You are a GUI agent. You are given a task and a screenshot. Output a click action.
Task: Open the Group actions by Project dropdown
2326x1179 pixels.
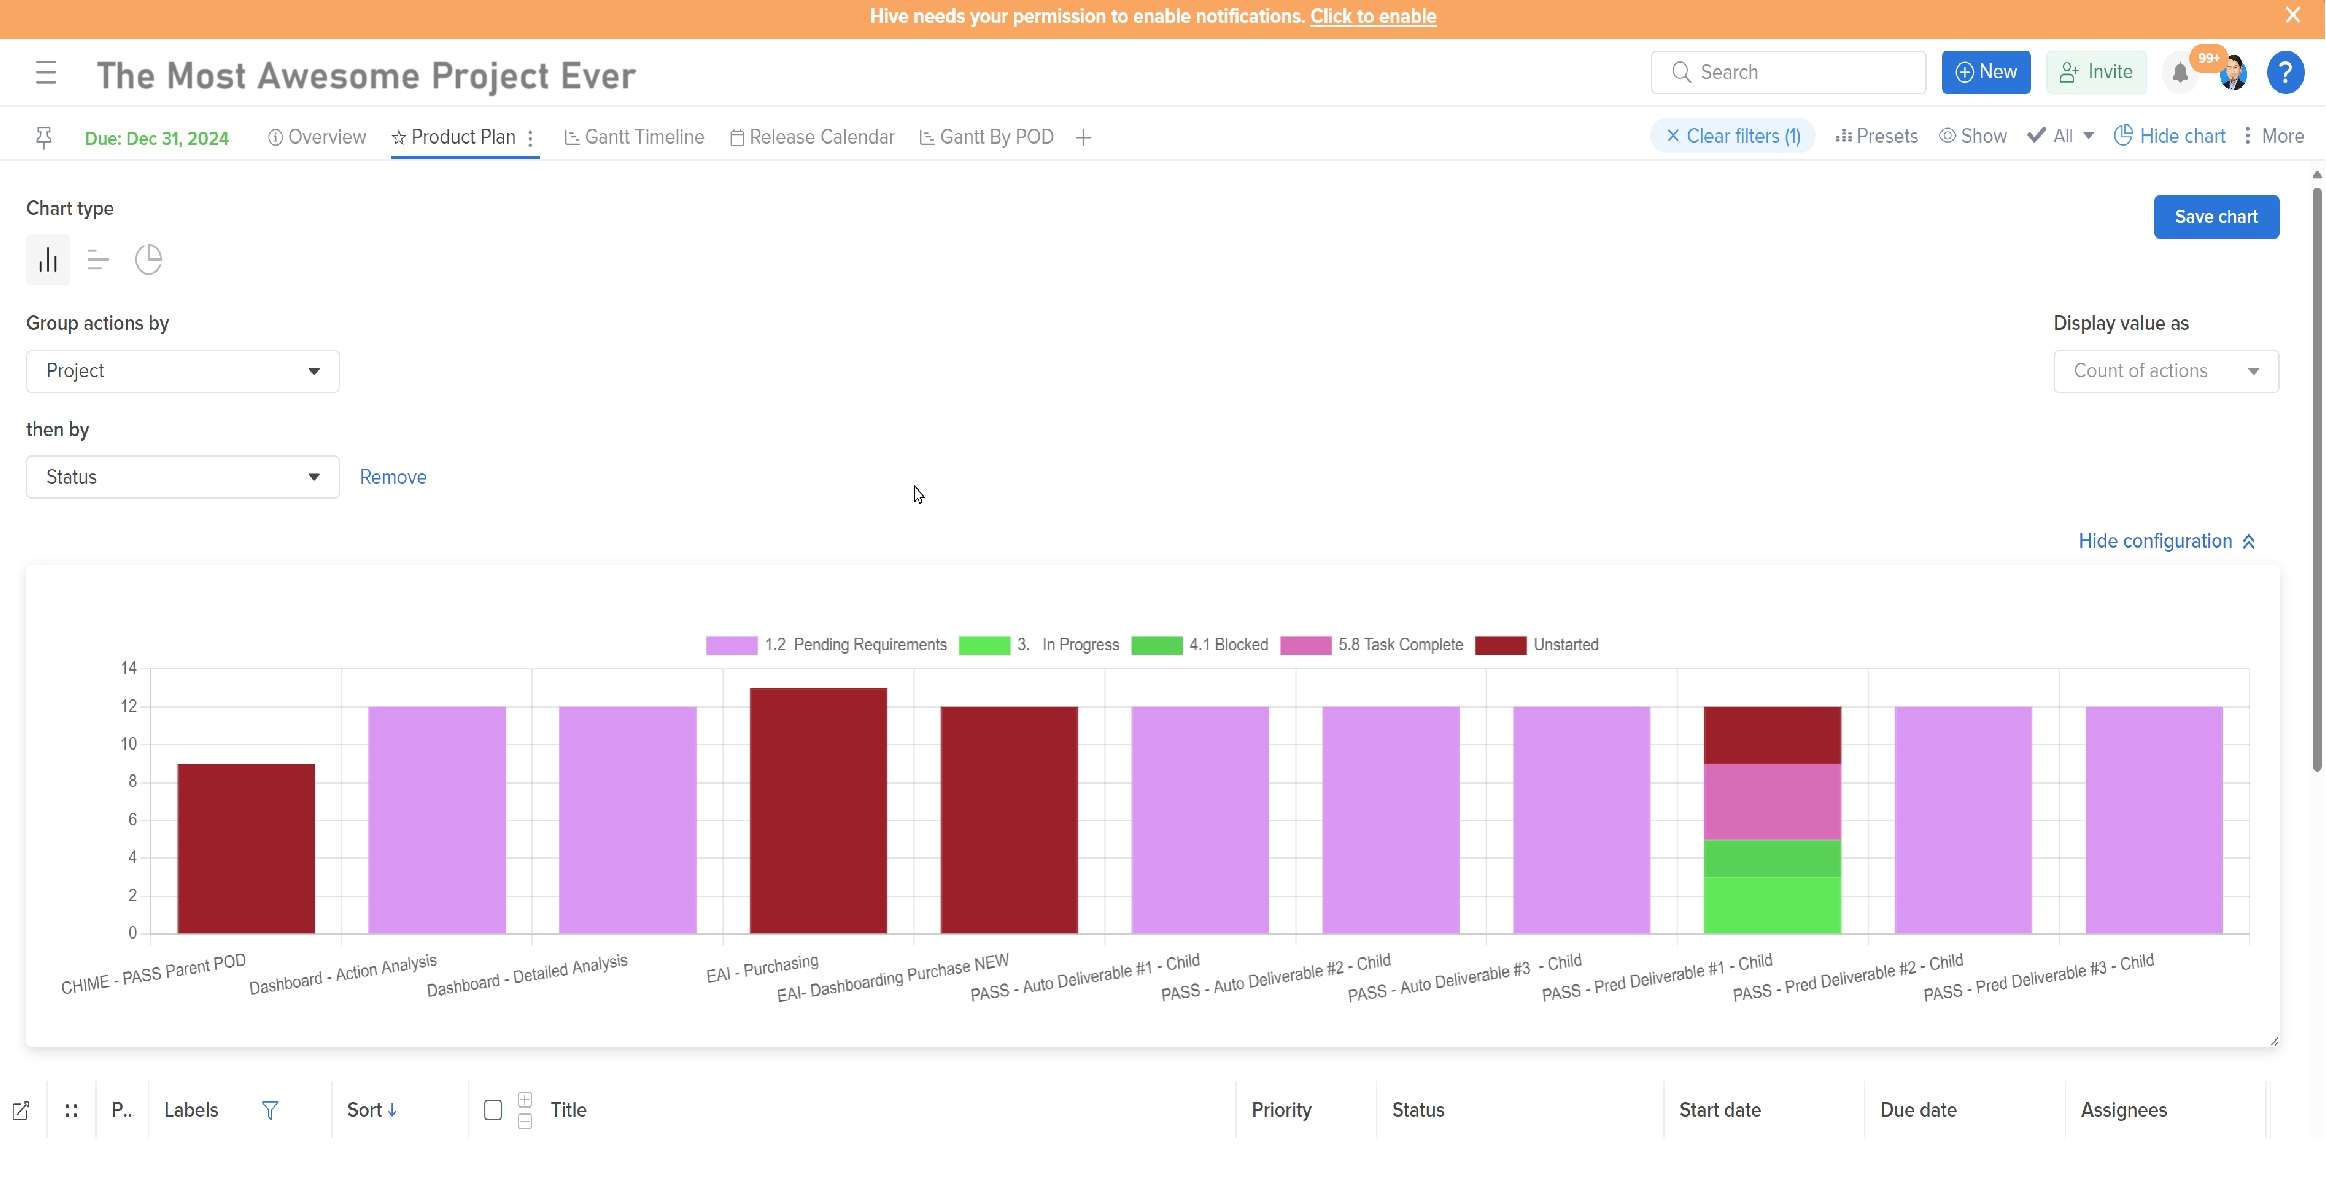[x=182, y=371]
